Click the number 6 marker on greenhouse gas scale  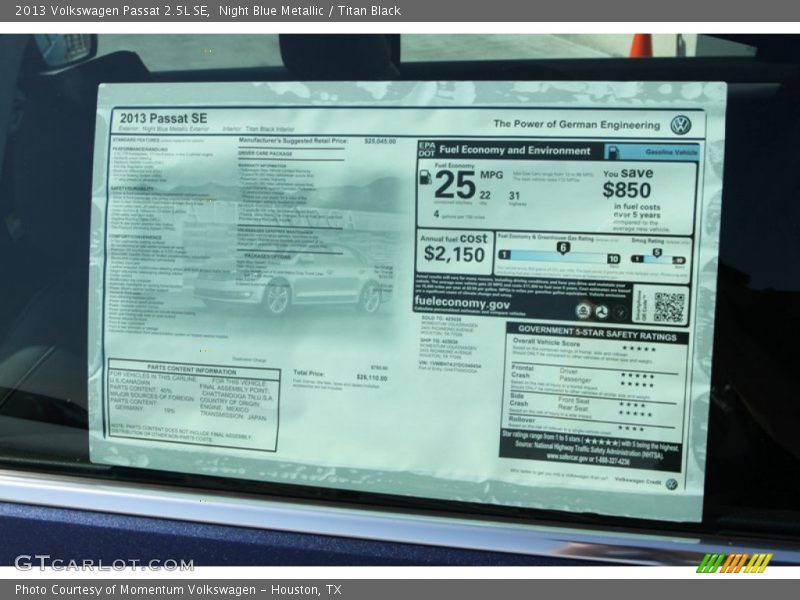coord(563,247)
